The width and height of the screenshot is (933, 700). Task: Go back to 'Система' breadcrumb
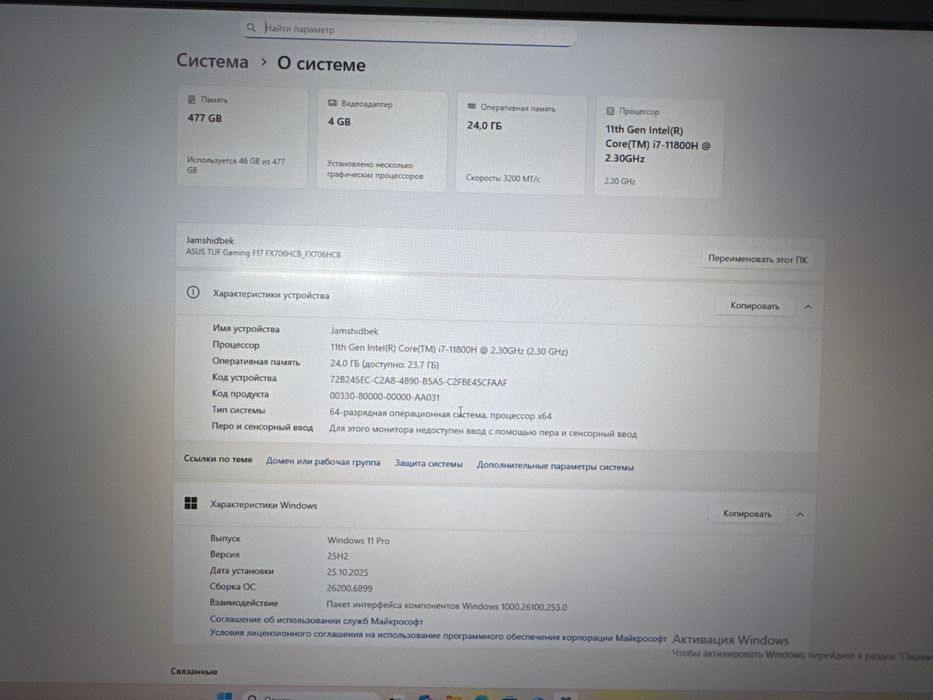pyautogui.click(x=212, y=61)
